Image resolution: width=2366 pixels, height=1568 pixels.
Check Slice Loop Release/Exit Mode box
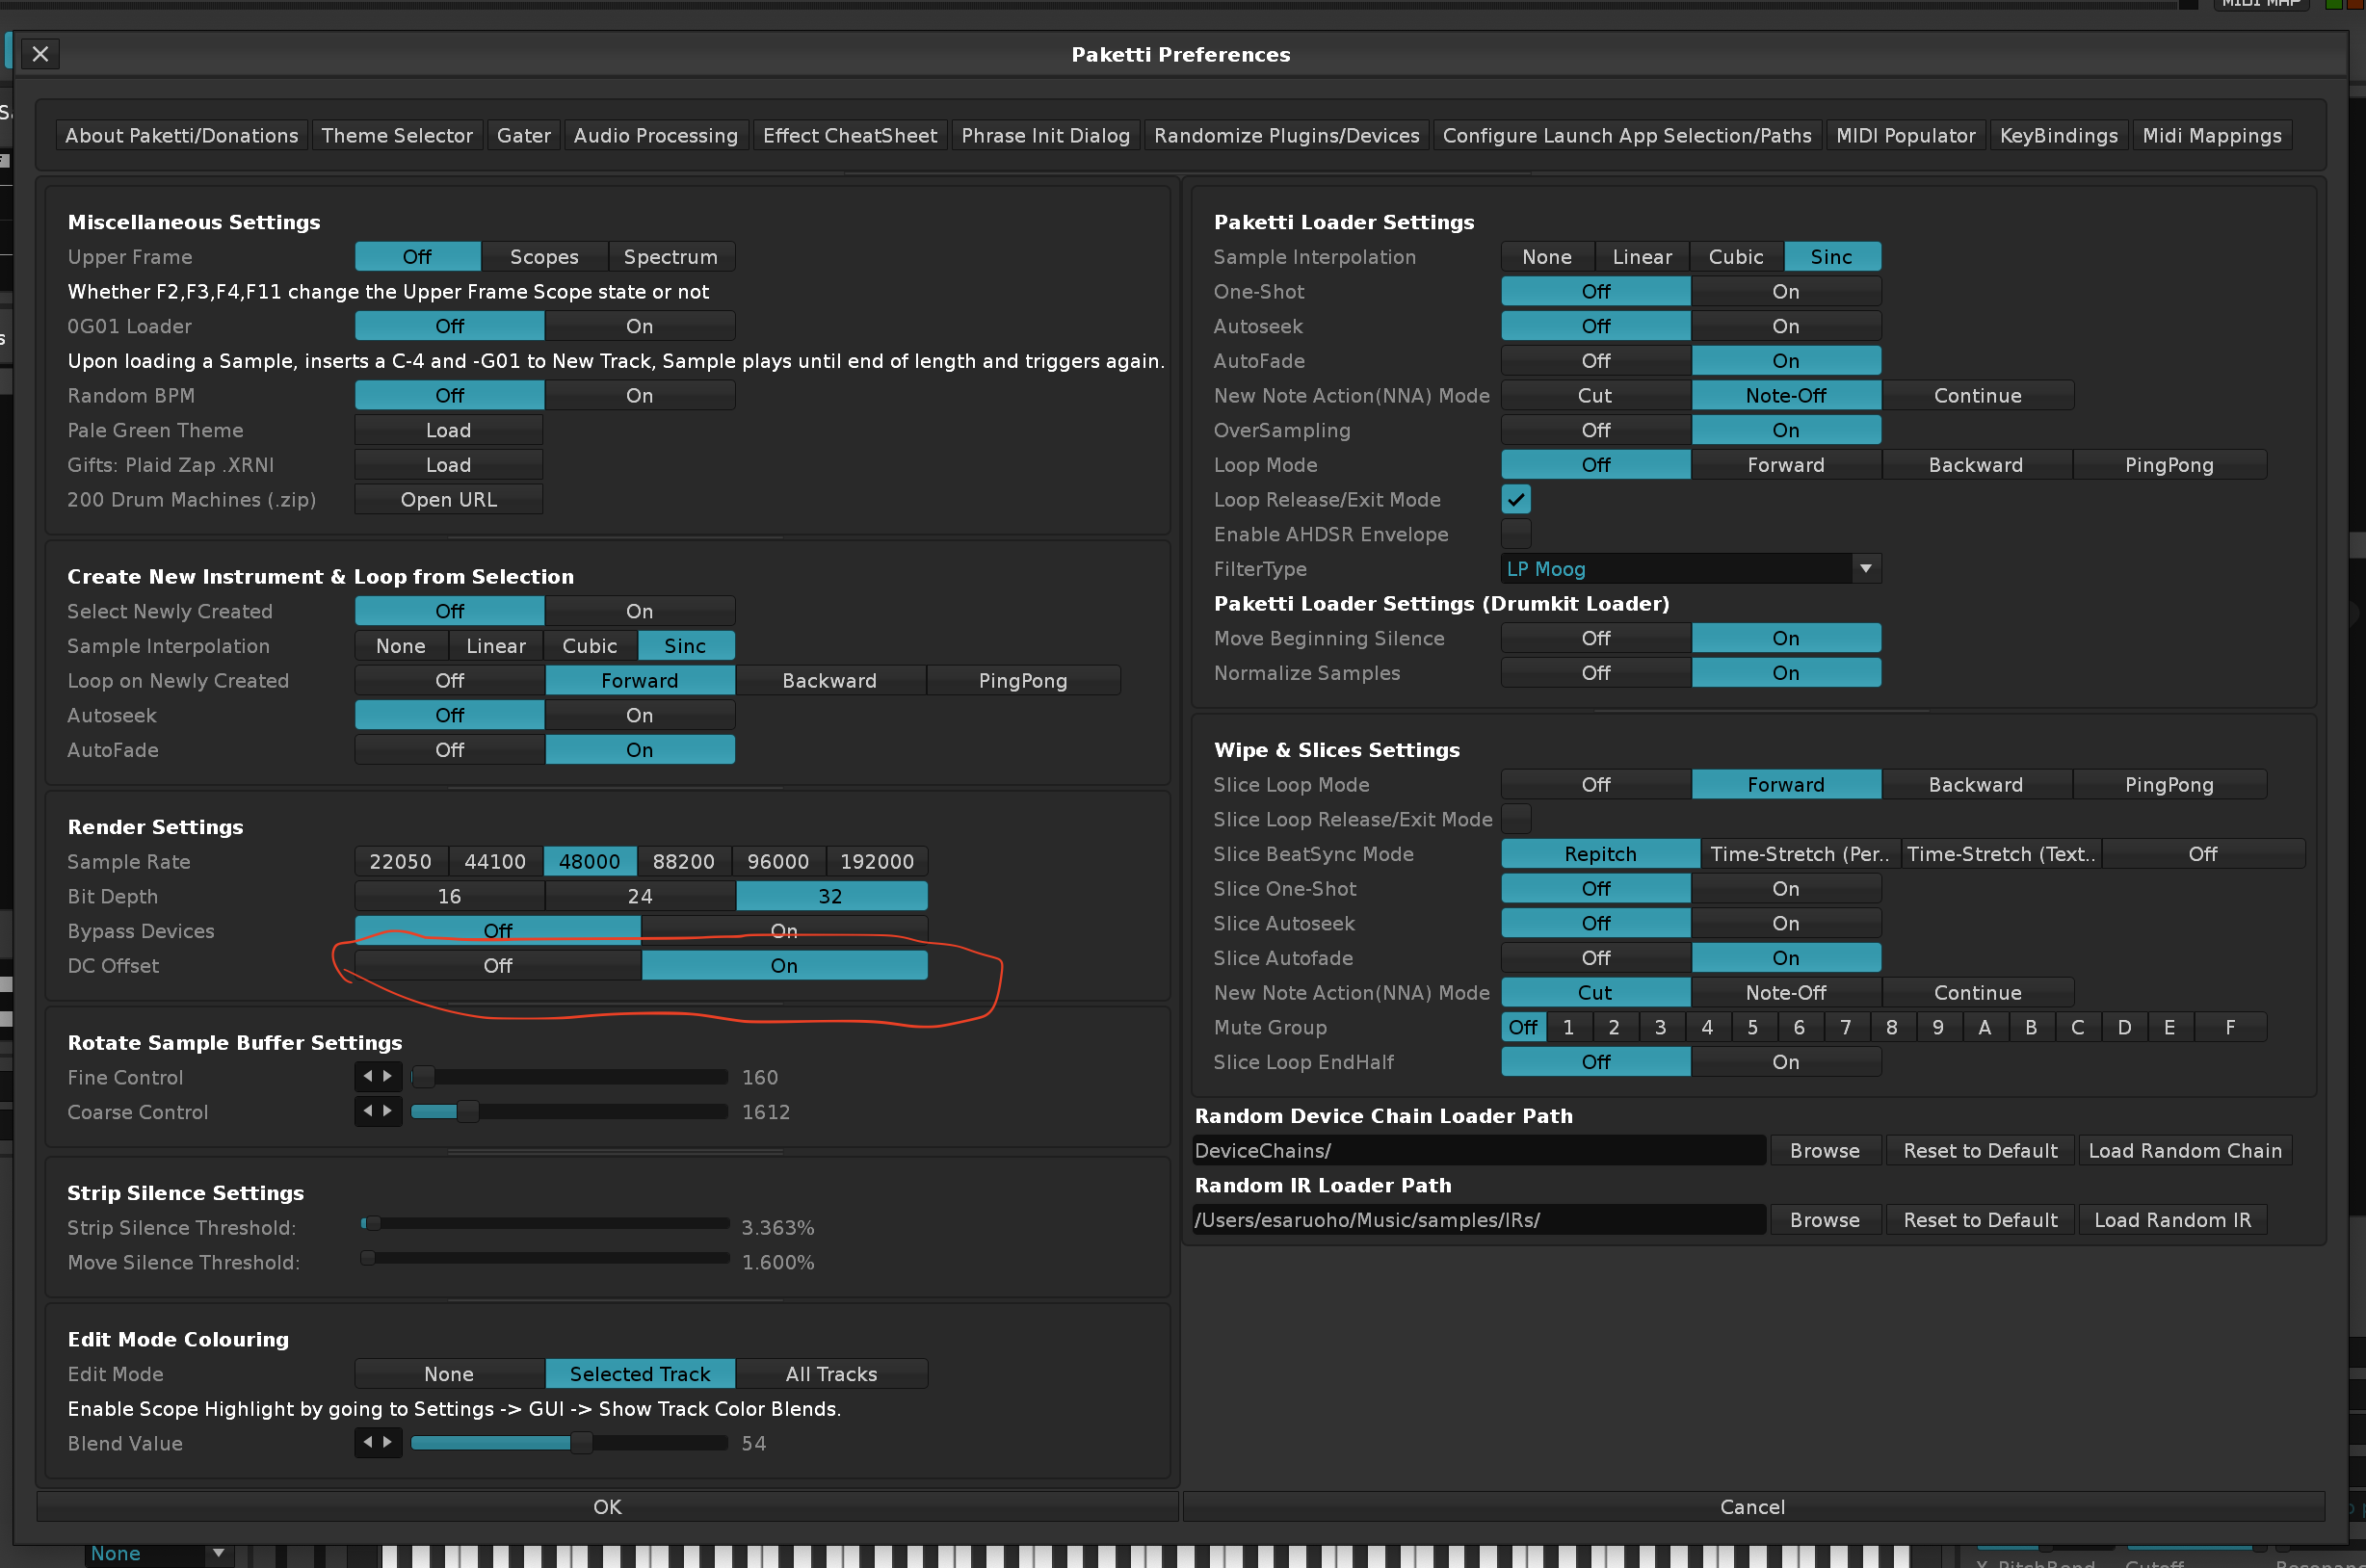1515,819
